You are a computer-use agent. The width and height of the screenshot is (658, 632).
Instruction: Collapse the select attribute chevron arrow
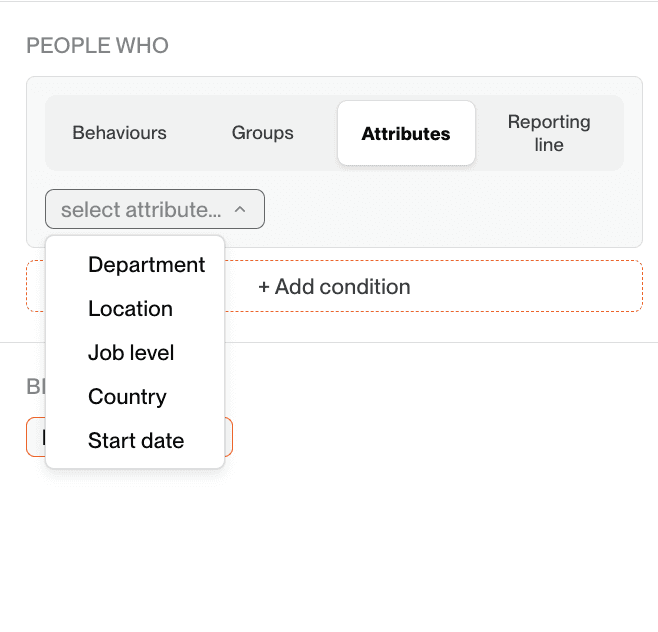point(240,210)
